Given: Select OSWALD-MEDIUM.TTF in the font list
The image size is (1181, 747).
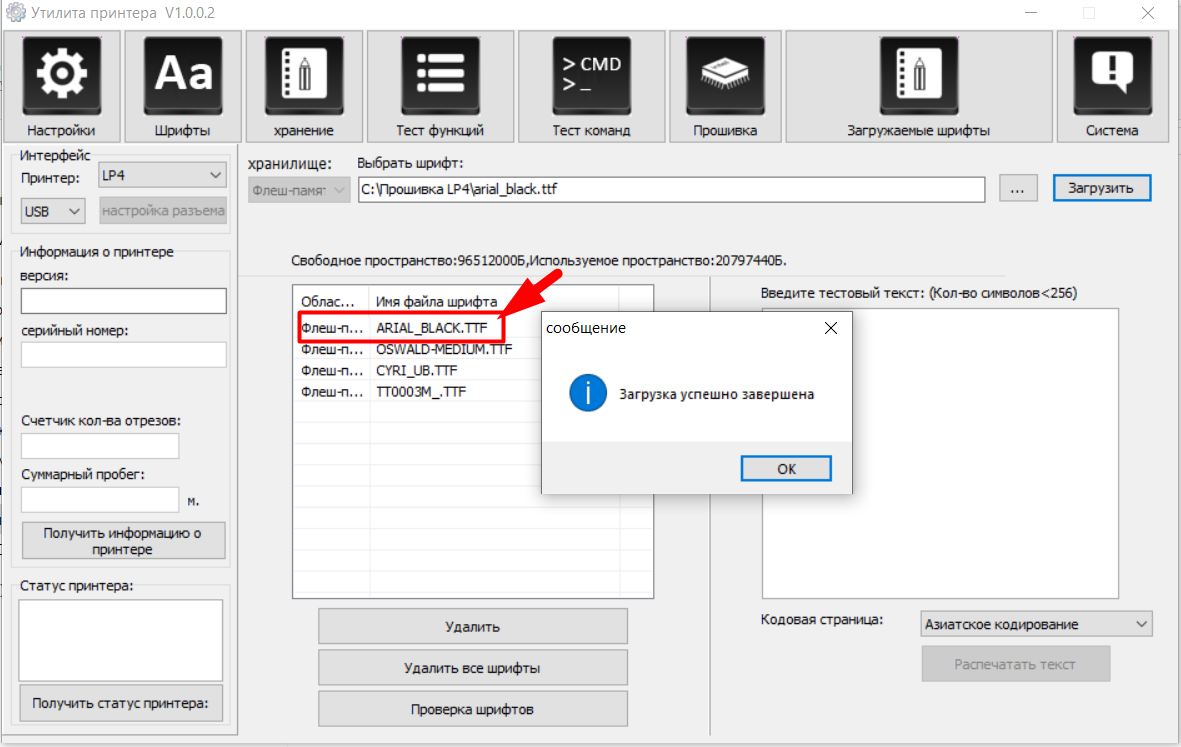Looking at the screenshot, I should [444, 350].
